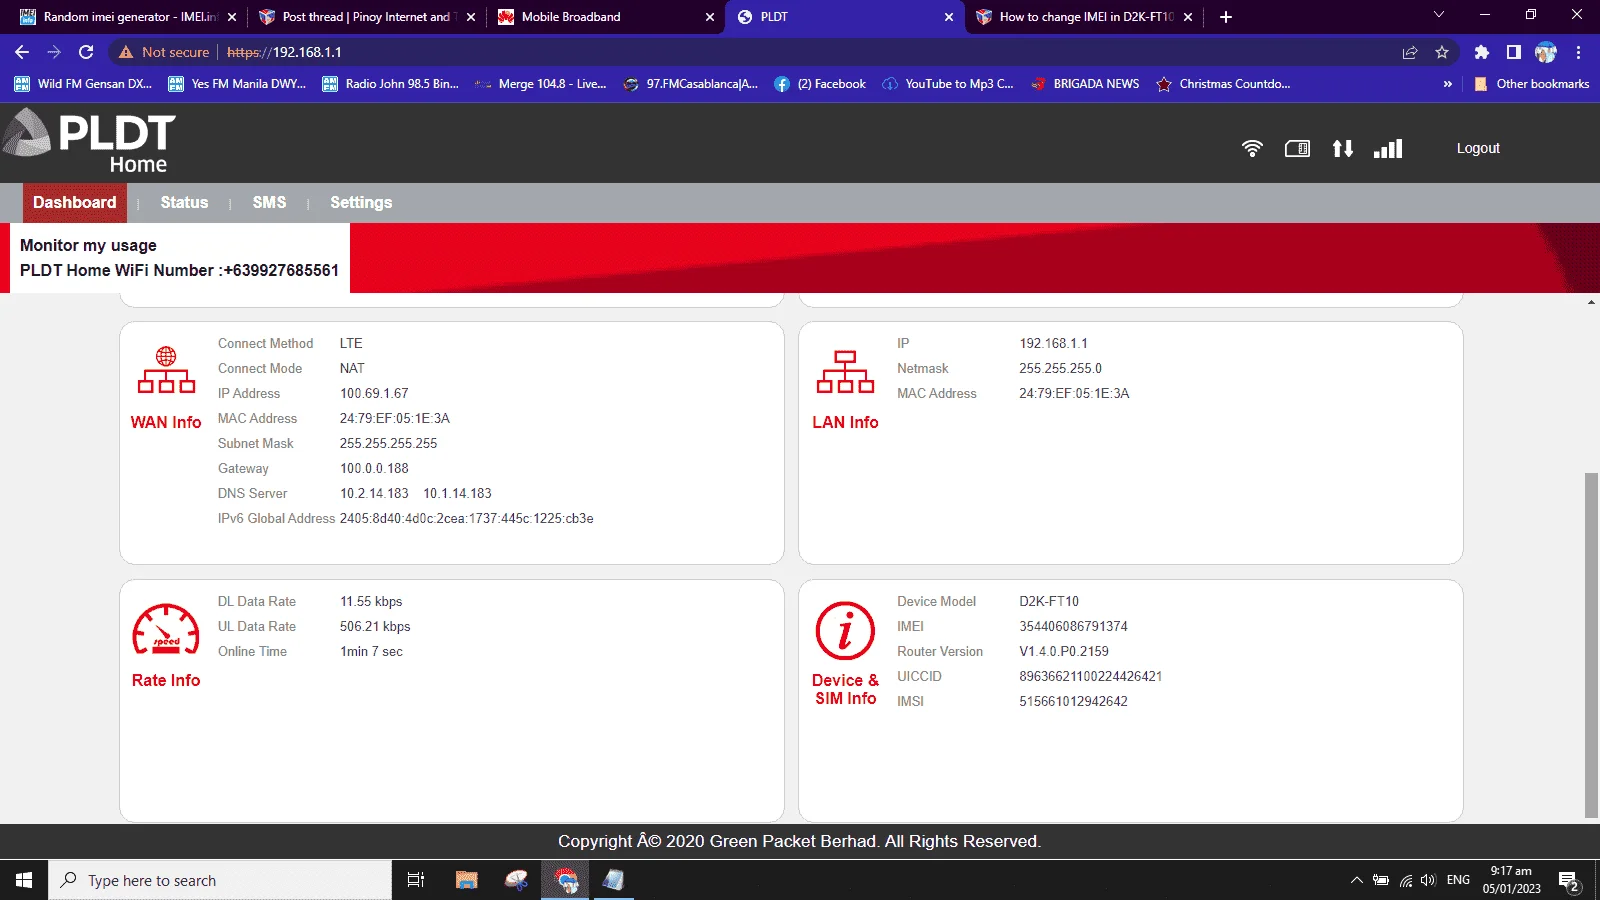
Task: Click the Windows search box
Action: coord(220,880)
